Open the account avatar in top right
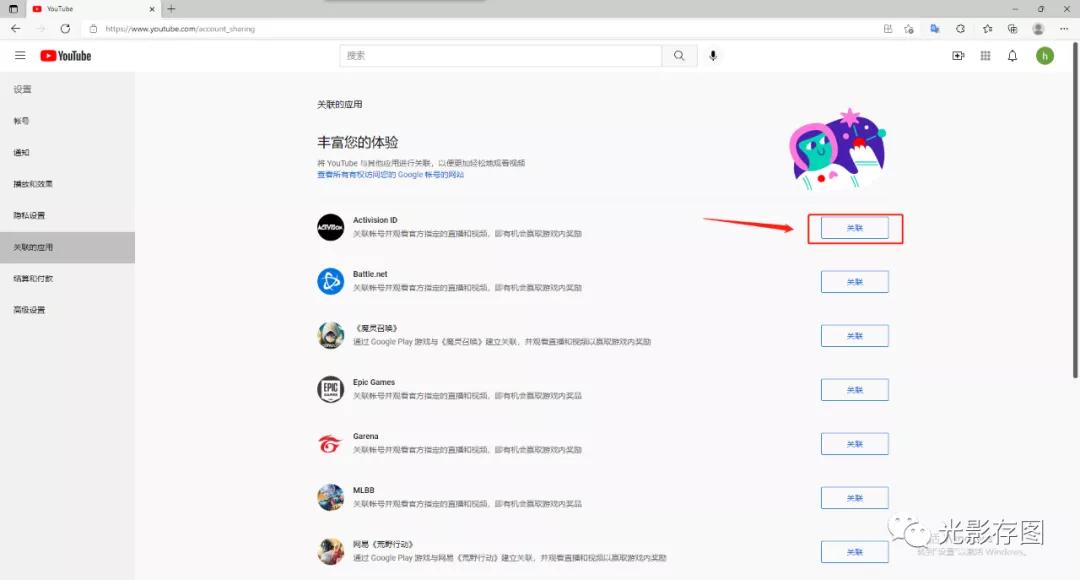This screenshot has width=1080, height=580. coord(1045,56)
